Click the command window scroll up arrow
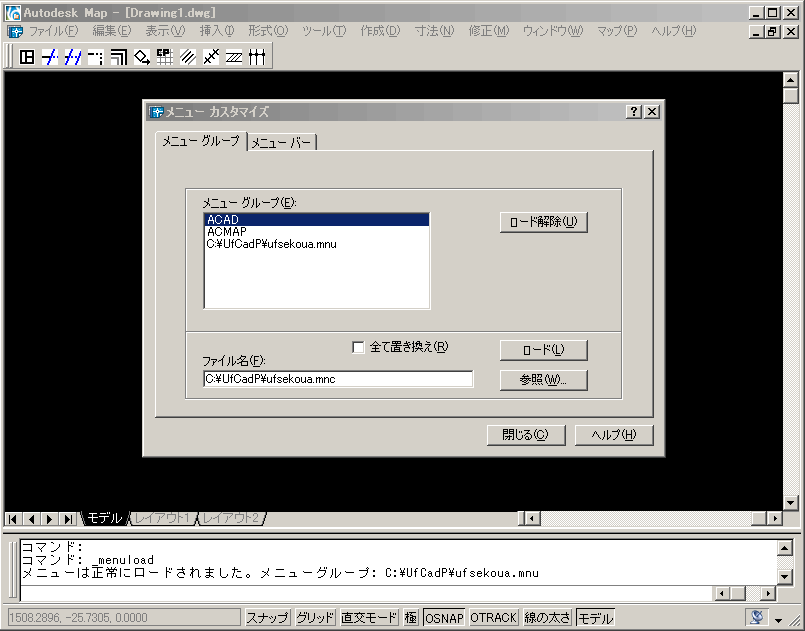The image size is (805, 631). coord(785,548)
